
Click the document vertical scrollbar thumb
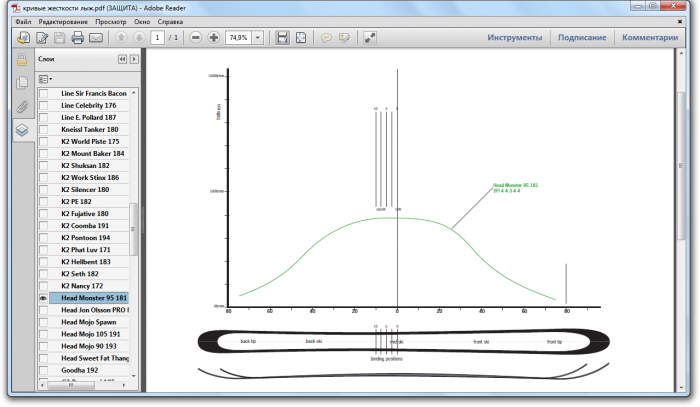tap(681, 166)
